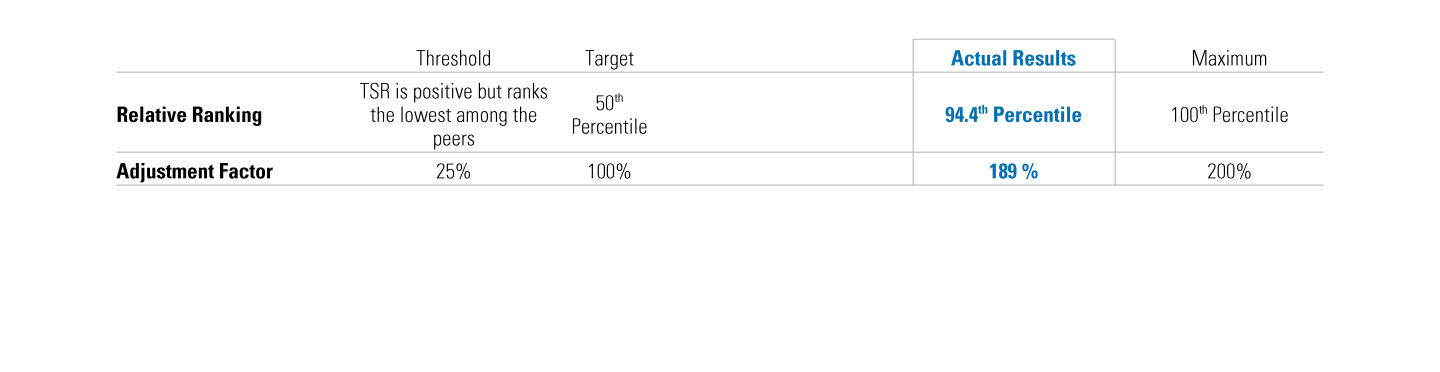The width and height of the screenshot is (1440, 372).
Task: Click the 189 % actual adjustment factor
Action: (1013, 172)
